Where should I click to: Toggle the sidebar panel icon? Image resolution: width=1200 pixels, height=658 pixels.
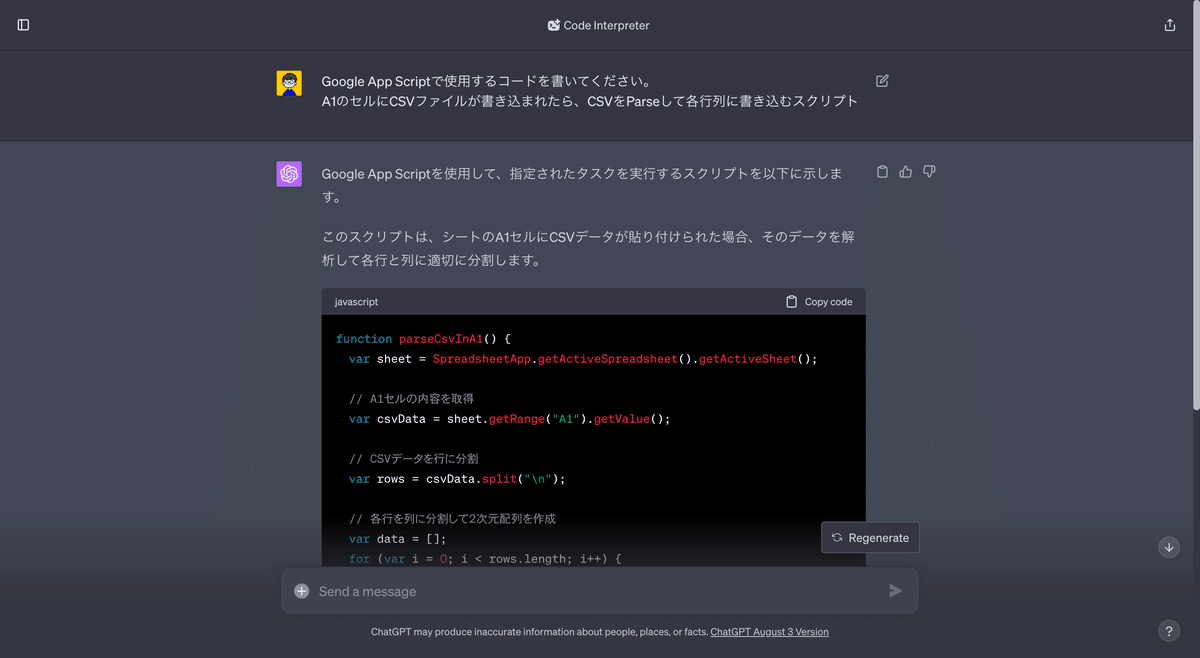(24, 25)
